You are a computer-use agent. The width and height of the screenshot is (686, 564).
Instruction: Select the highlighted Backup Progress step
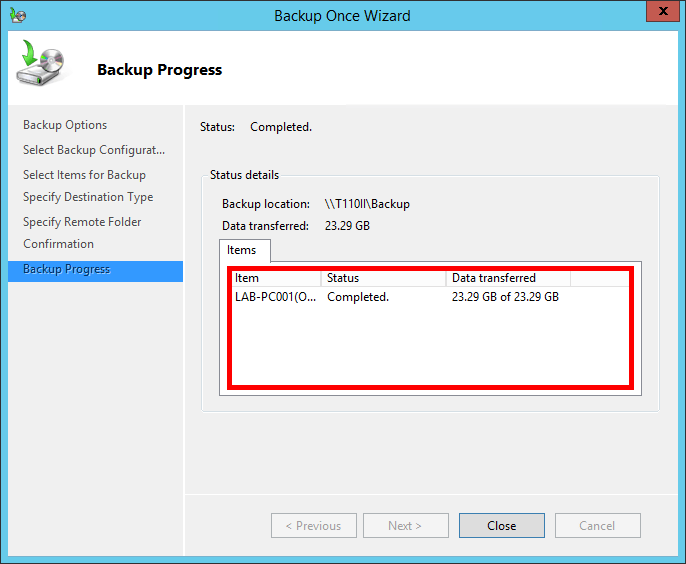pyautogui.click(x=95, y=271)
